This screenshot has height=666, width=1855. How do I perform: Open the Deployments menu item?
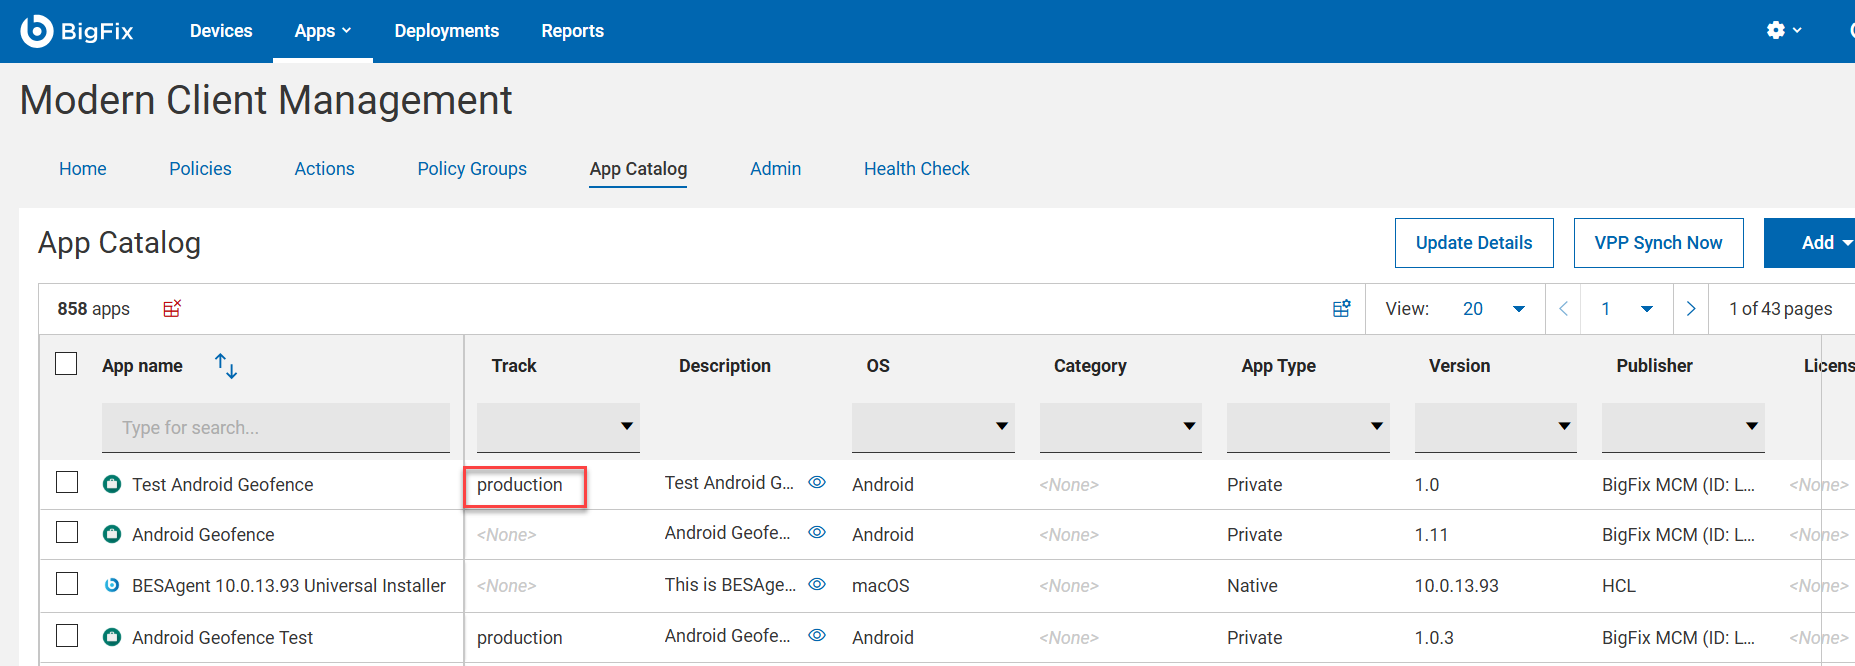pyautogui.click(x=447, y=31)
